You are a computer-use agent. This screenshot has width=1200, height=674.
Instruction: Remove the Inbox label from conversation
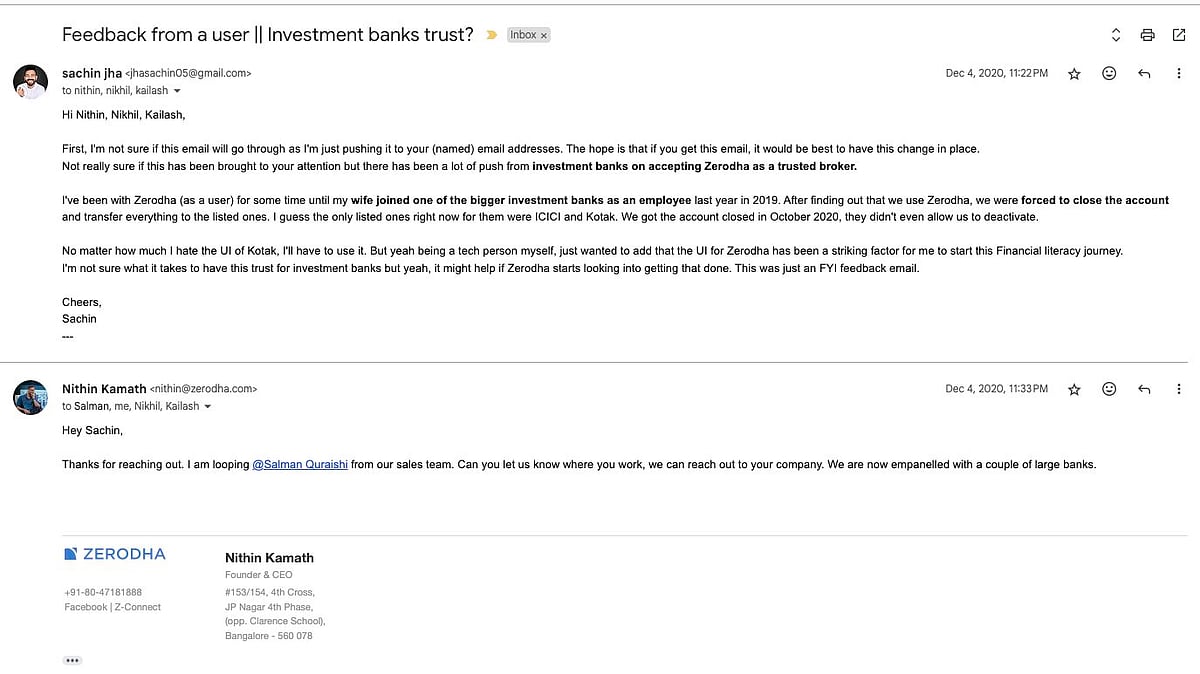(544, 35)
